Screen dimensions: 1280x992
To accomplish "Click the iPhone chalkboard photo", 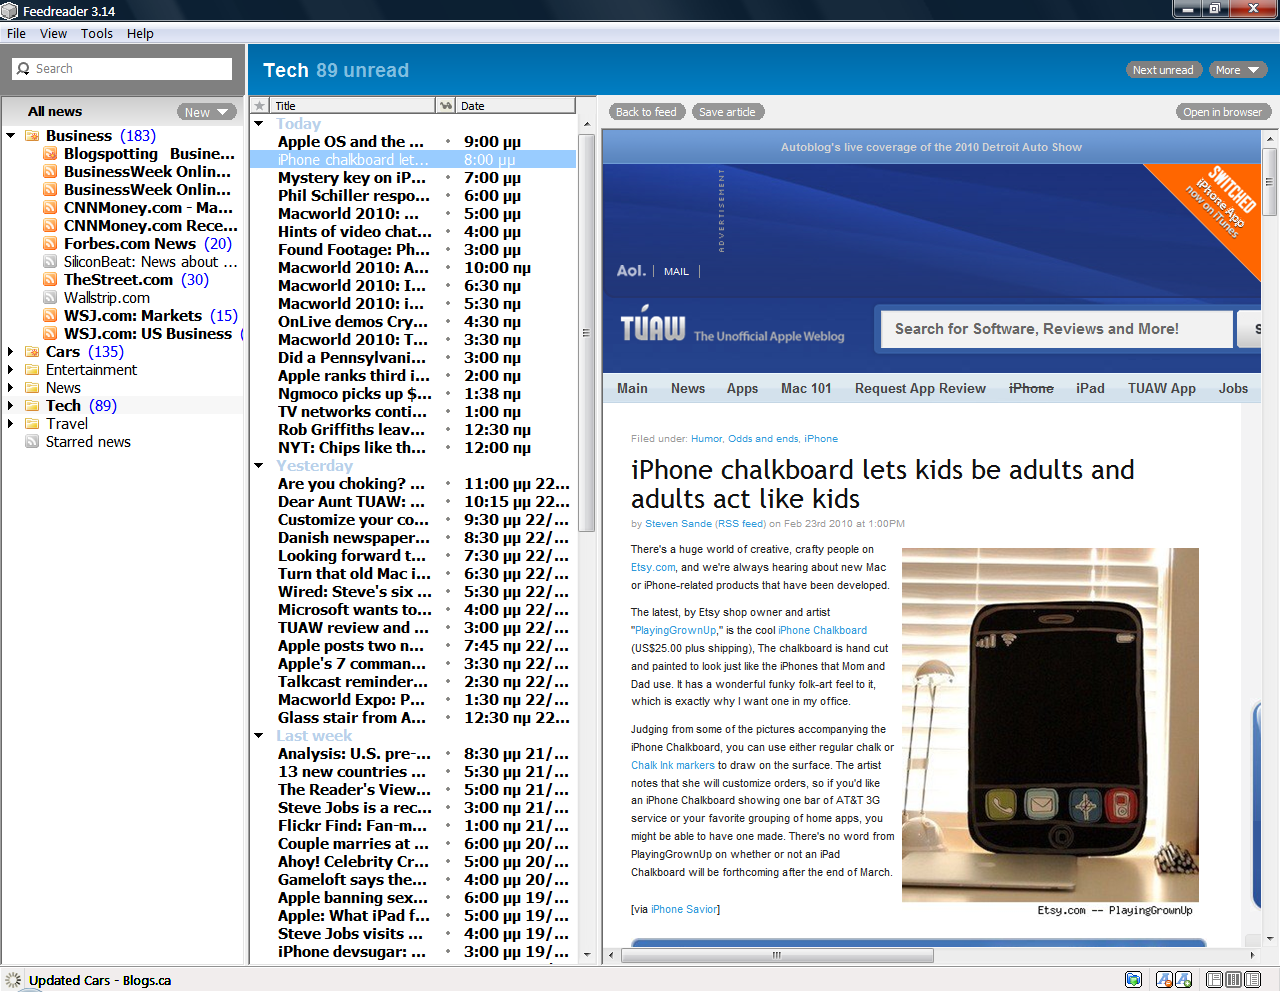I will (x=1050, y=725).
